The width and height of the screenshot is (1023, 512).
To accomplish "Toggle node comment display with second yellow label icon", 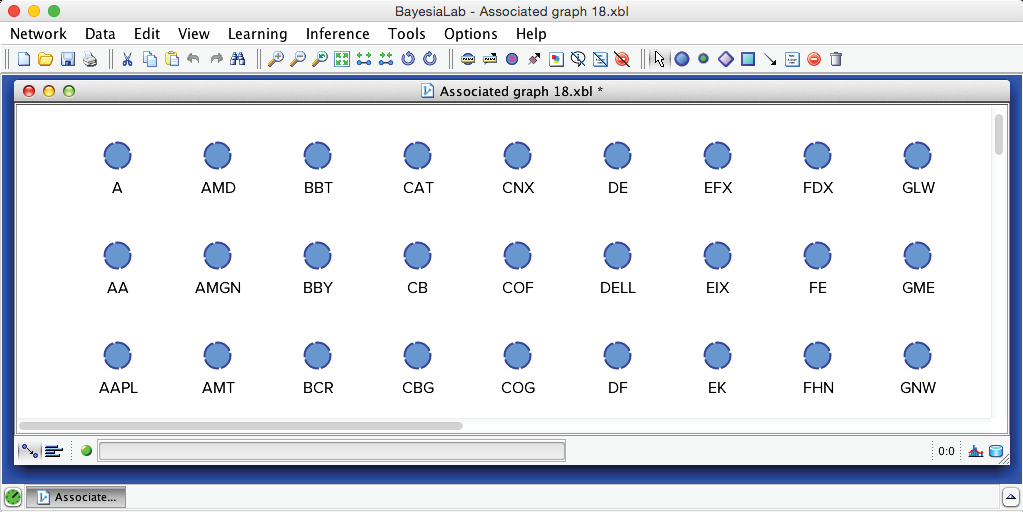I will point(490,59).
